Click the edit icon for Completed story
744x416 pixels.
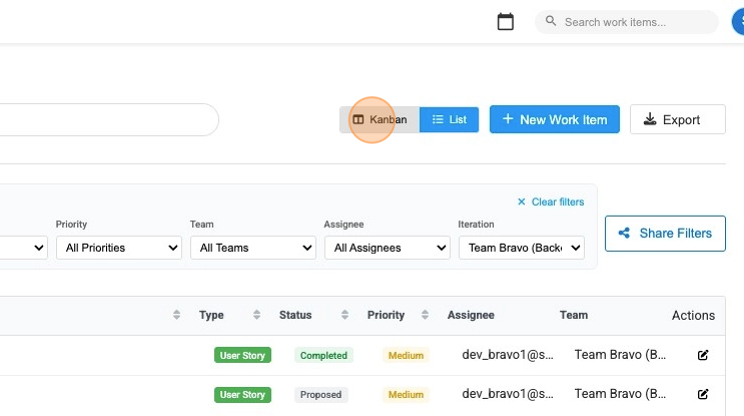coord(703,355)
